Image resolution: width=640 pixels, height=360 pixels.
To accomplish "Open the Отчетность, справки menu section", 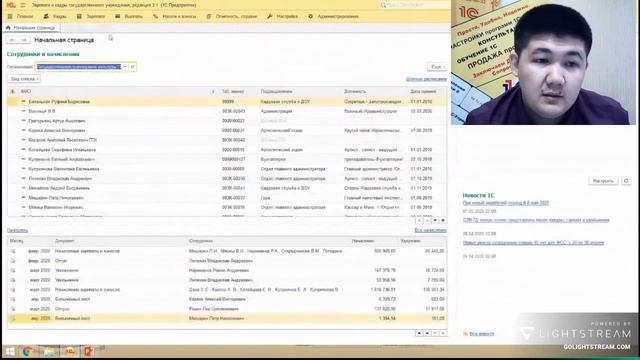I will click(232, 16).
